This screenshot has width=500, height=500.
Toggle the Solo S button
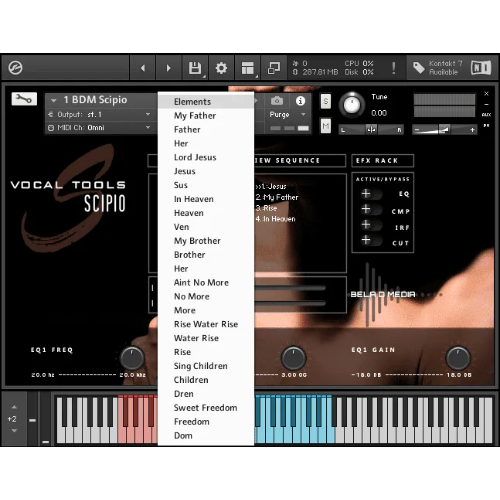coord(326,101)
